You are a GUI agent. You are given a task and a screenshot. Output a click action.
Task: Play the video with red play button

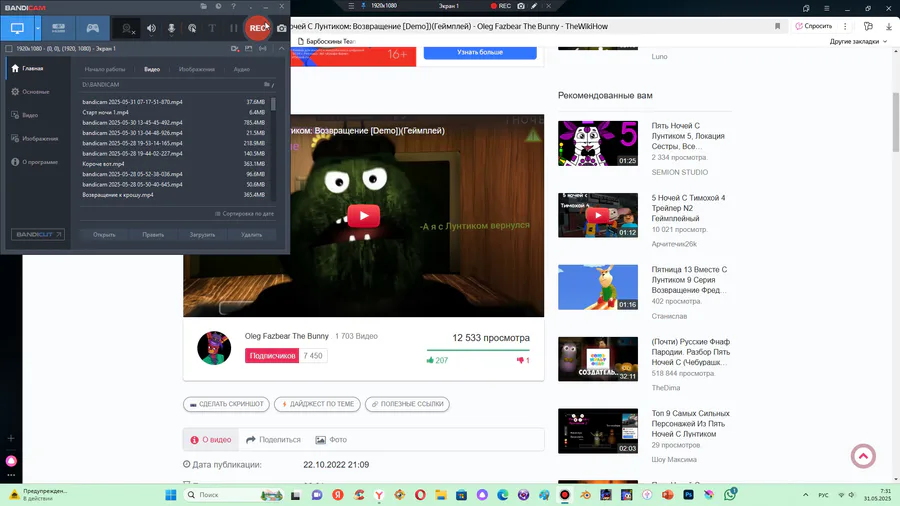363,216
